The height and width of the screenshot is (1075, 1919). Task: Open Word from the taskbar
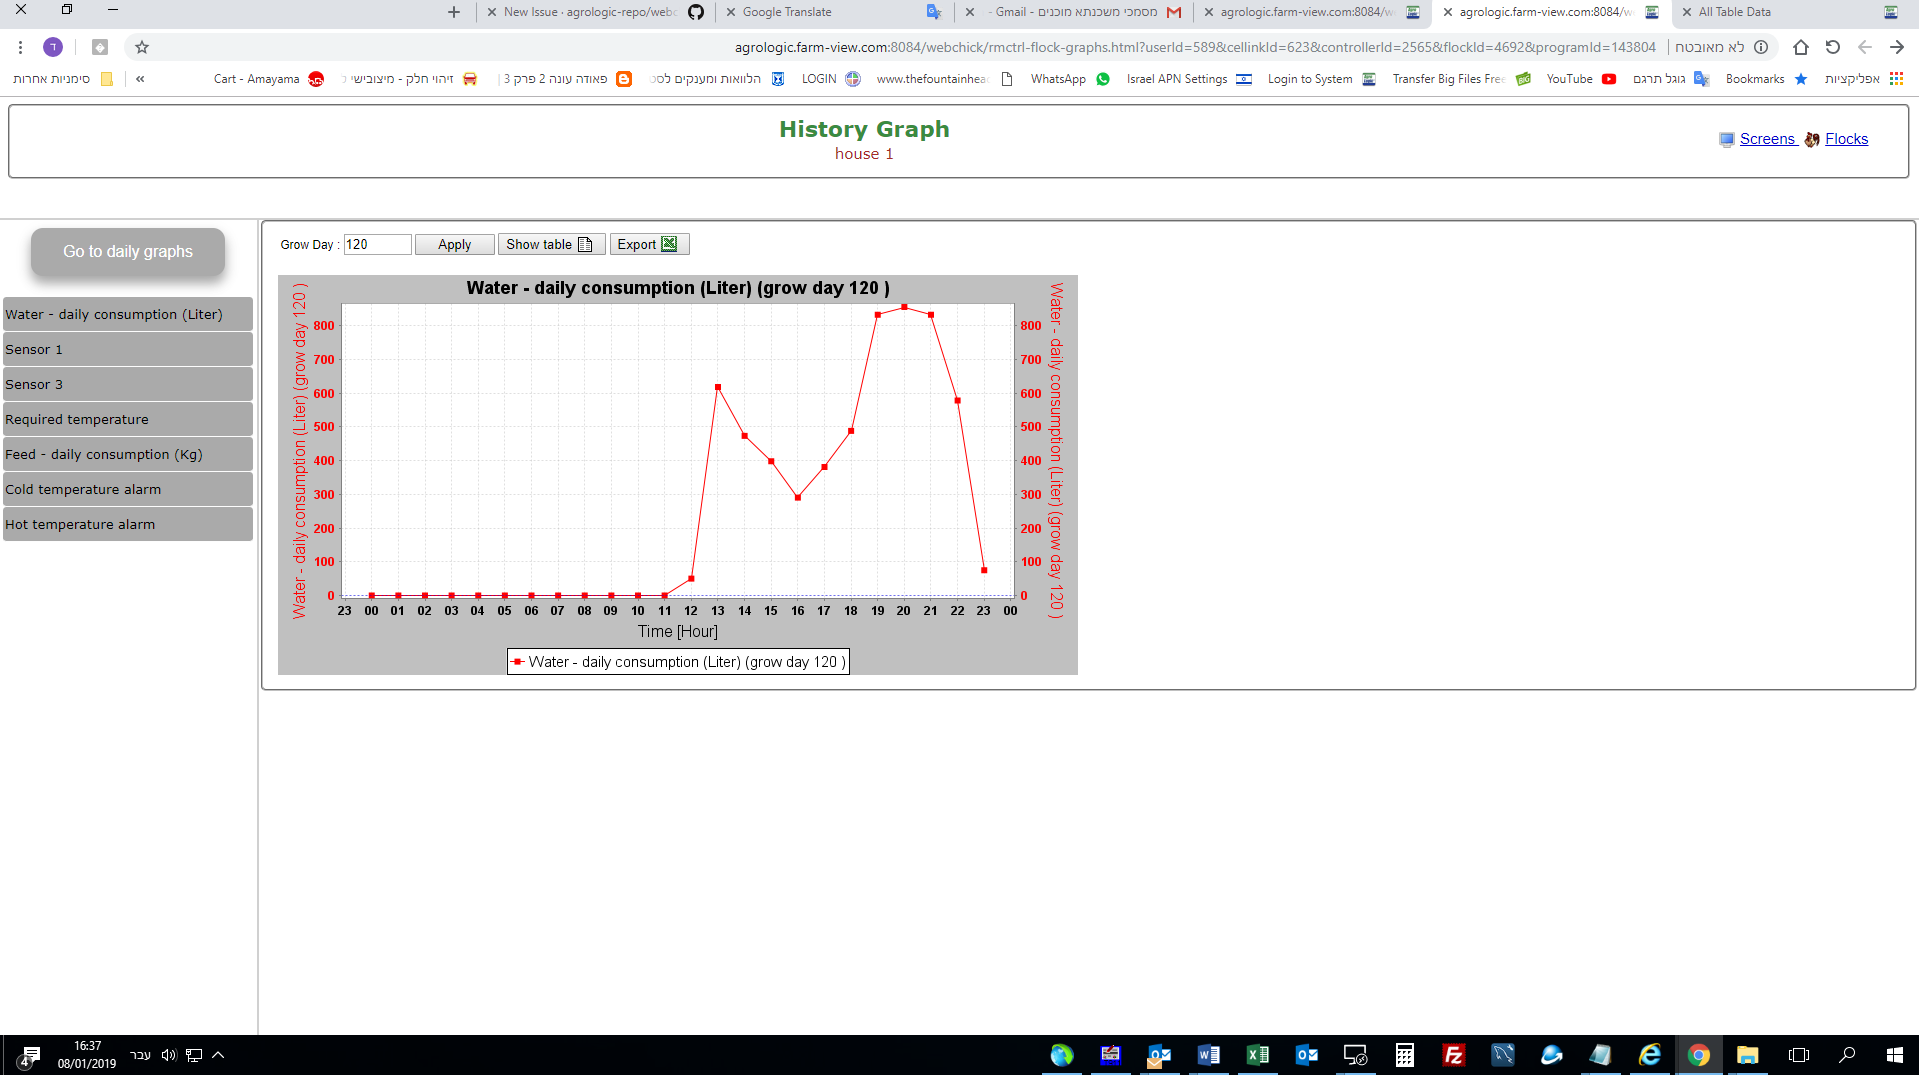1208,1055
